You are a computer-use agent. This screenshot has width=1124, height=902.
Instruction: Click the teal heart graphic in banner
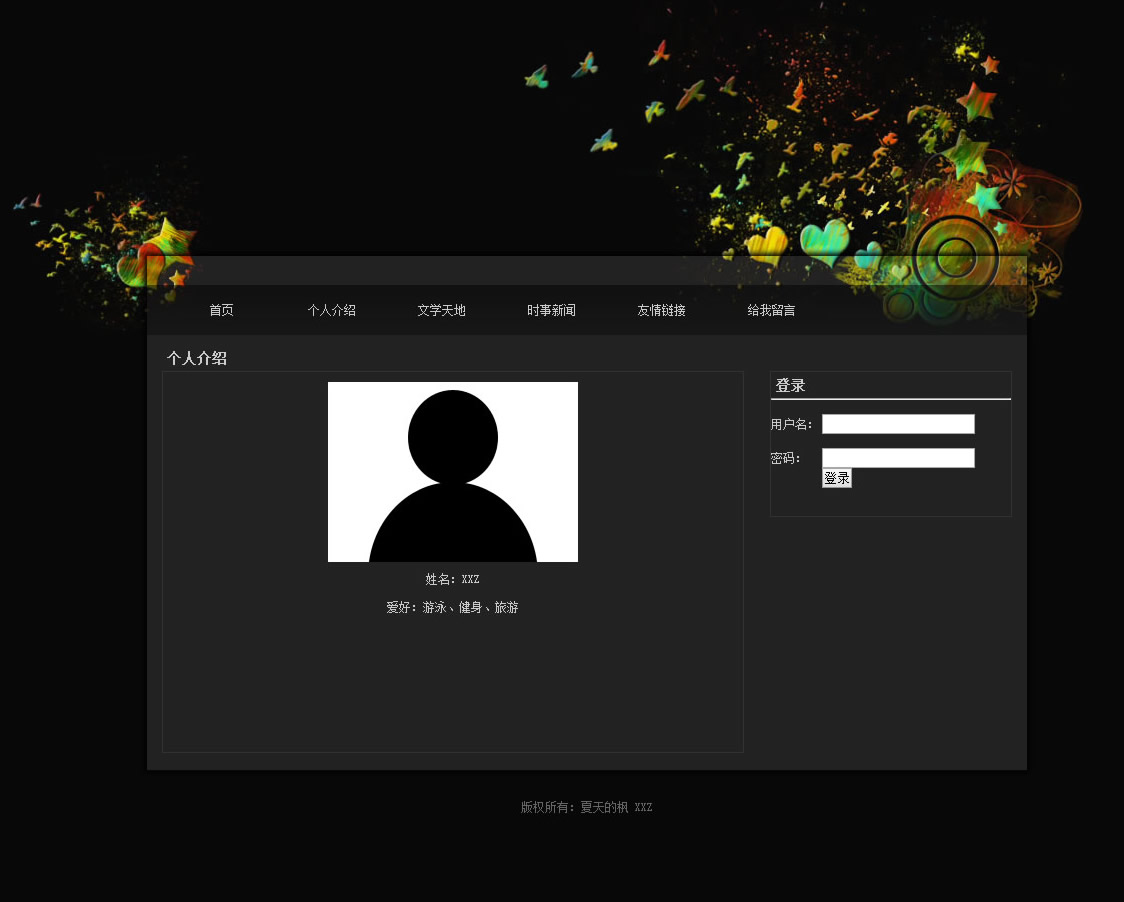coord(824,241)
